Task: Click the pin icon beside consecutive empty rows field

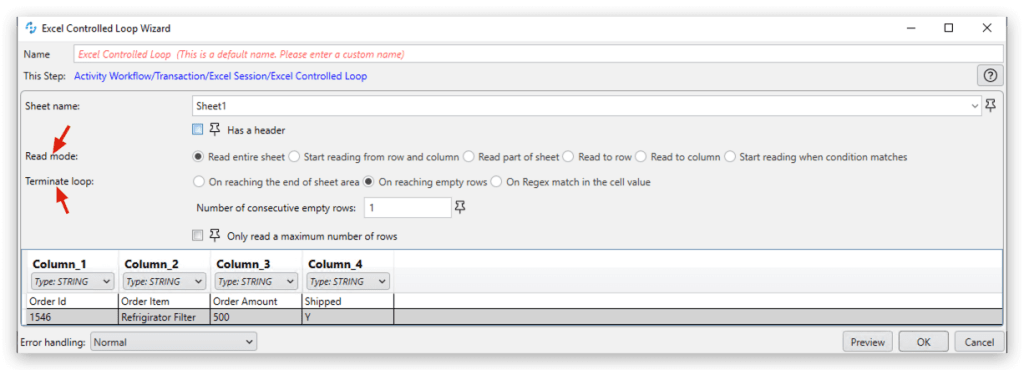Action: click(x=460, y=208)
